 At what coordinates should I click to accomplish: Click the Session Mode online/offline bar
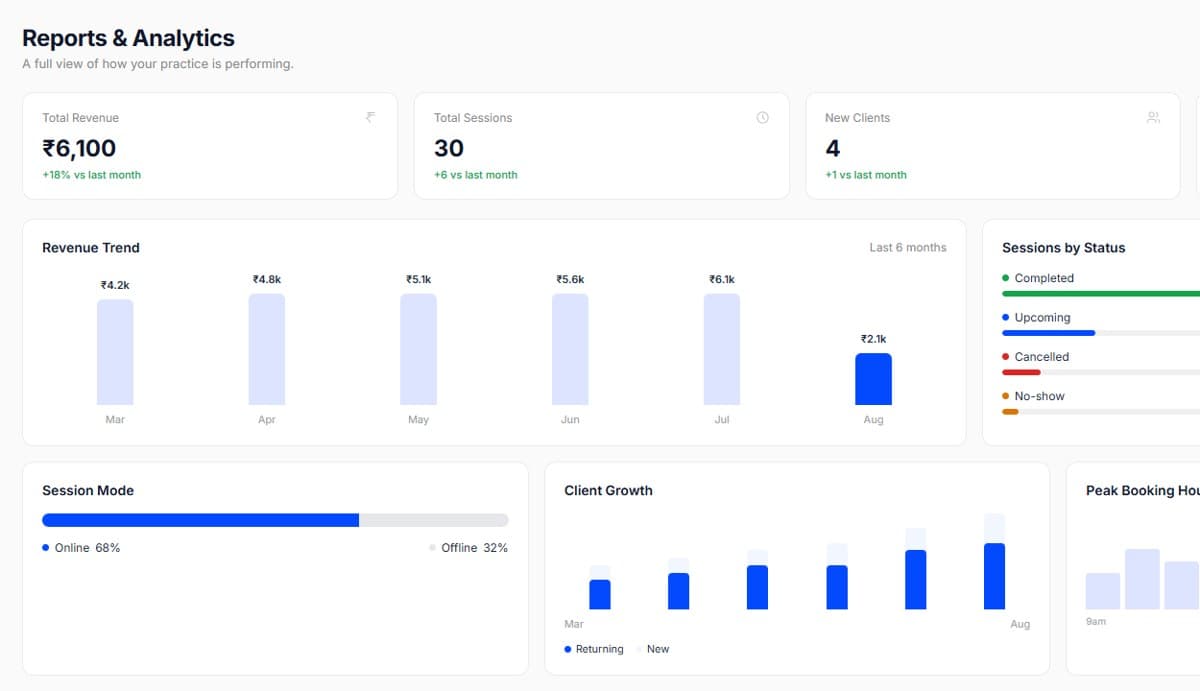pyautogui.click(x=275, y=520)
